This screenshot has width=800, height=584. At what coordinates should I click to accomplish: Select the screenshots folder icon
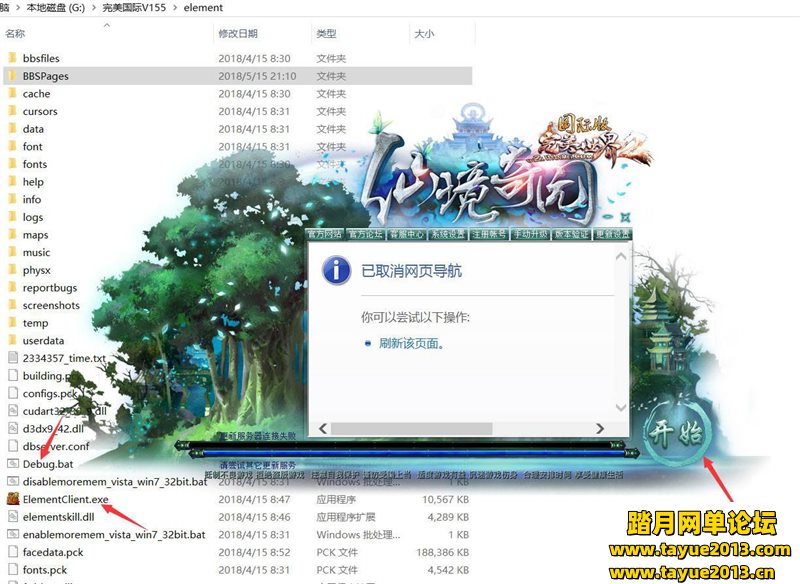pyautogui.click(x=13, y=305)
